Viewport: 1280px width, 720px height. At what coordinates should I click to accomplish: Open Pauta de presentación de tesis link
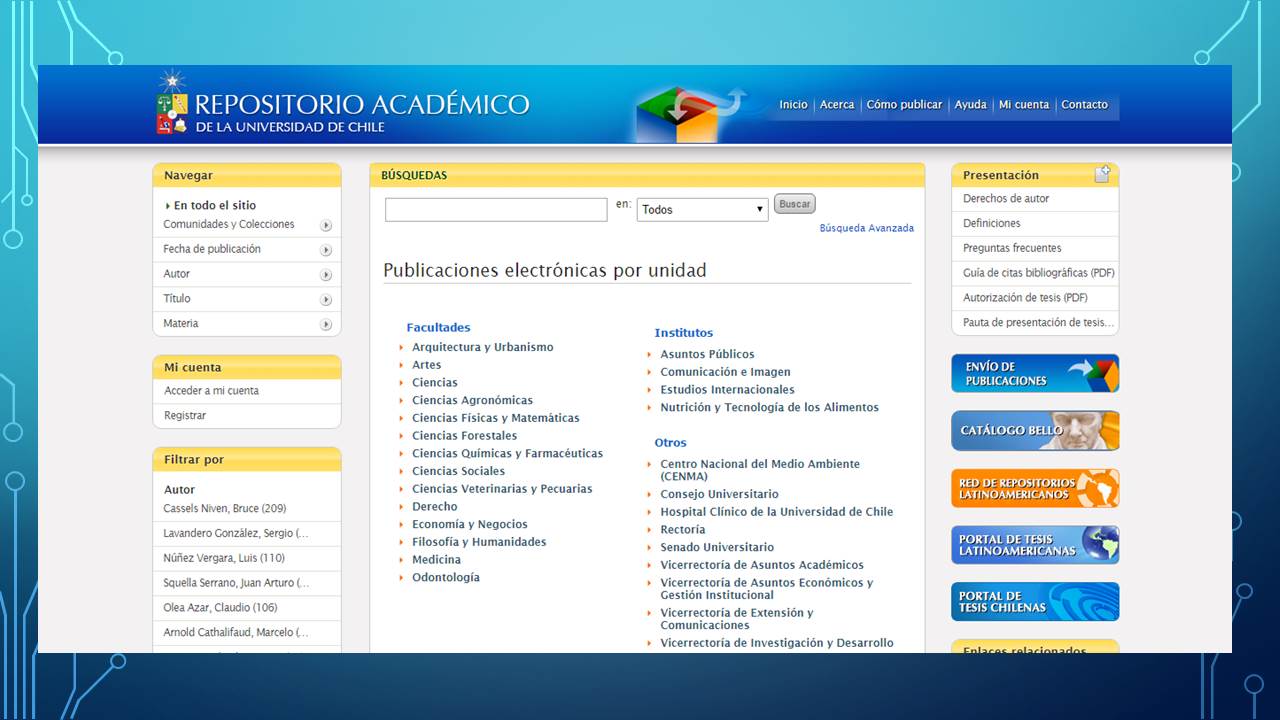[x=1038, y=323]
